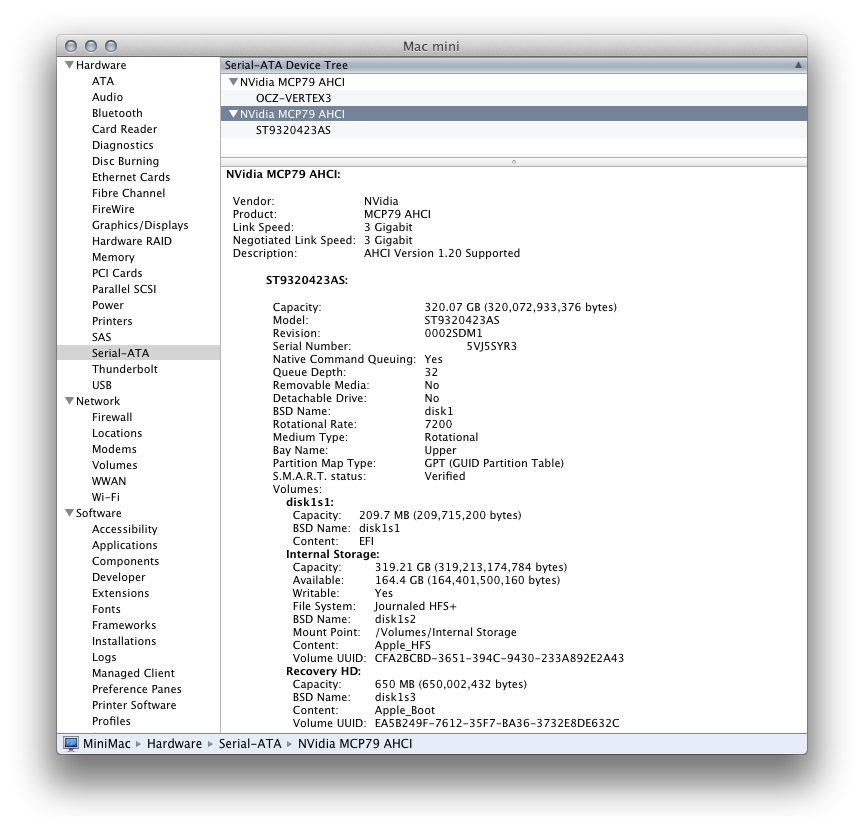Select OCZ-VERTEX3 in device tree
864x833 pixels.
(293, 98)
